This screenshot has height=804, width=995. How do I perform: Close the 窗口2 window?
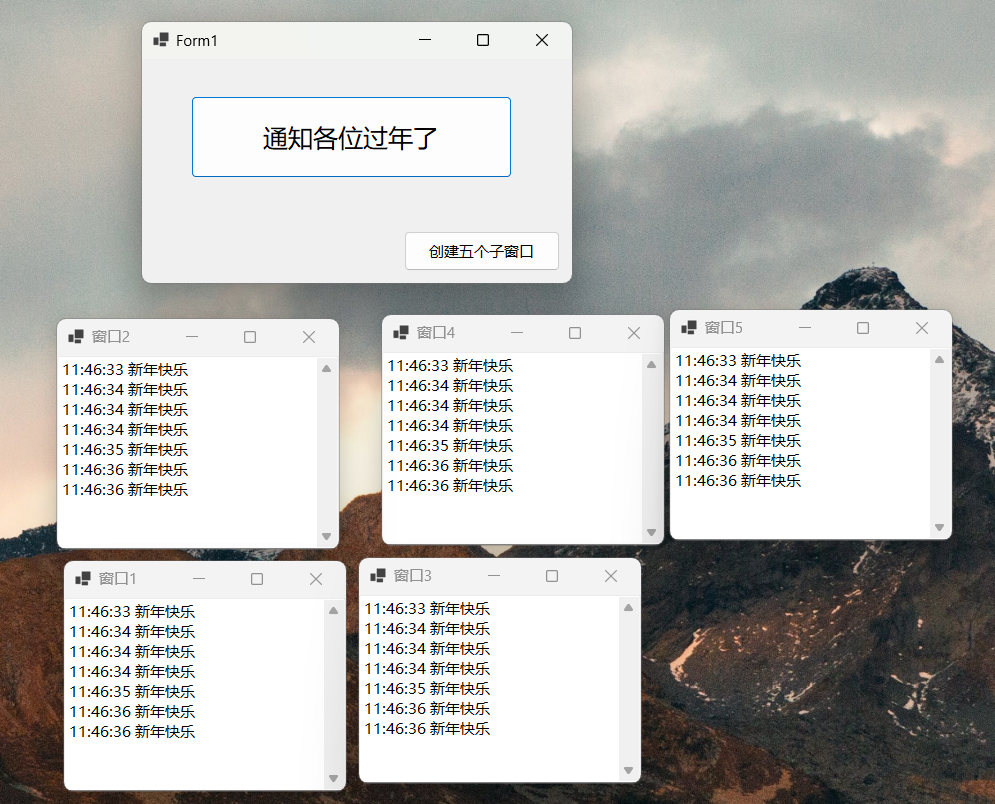click(309, 337)
